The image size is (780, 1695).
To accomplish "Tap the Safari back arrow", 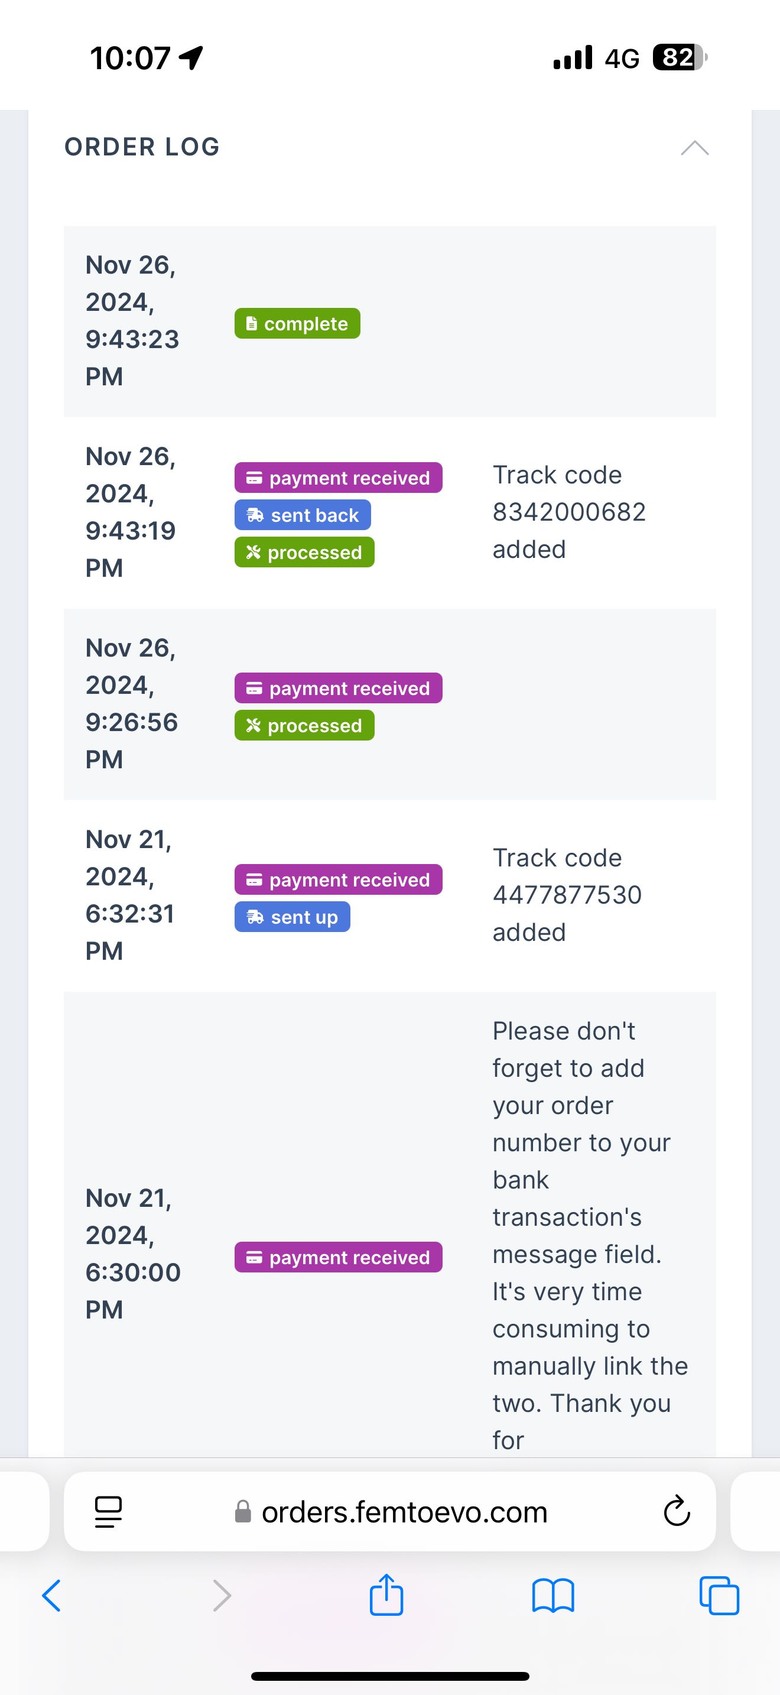I will 52,1595.
